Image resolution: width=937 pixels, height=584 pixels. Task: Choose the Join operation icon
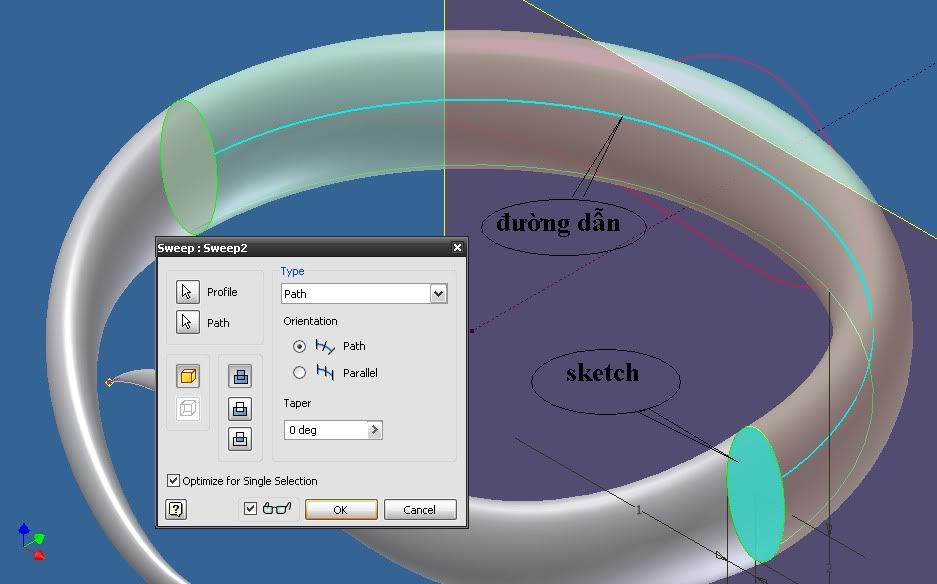click(240, 376)
